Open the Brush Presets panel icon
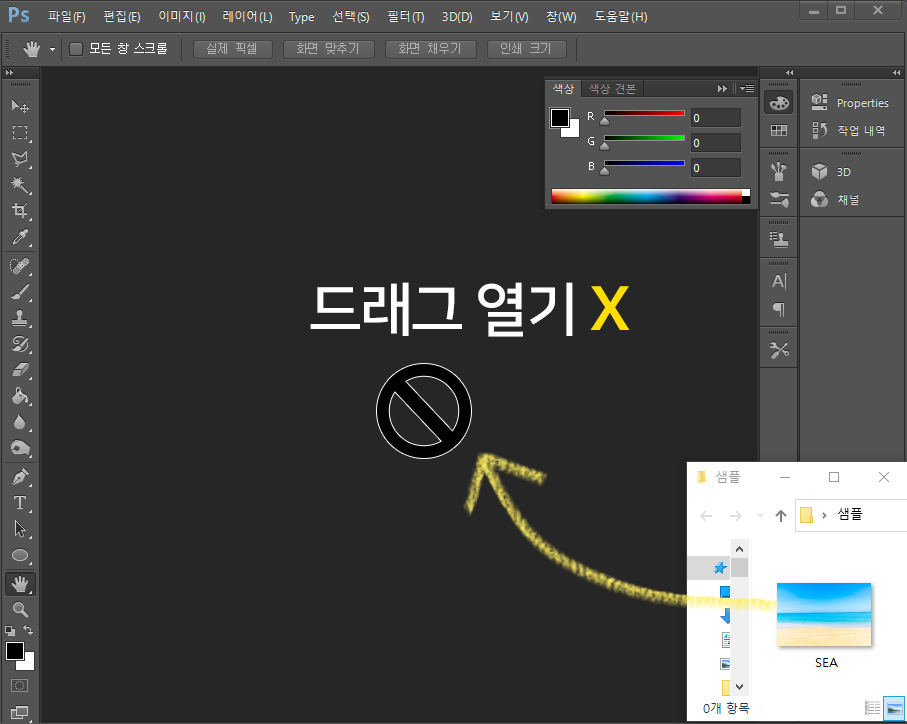Viewport: 907px width, 724px height. coord(779,200)
